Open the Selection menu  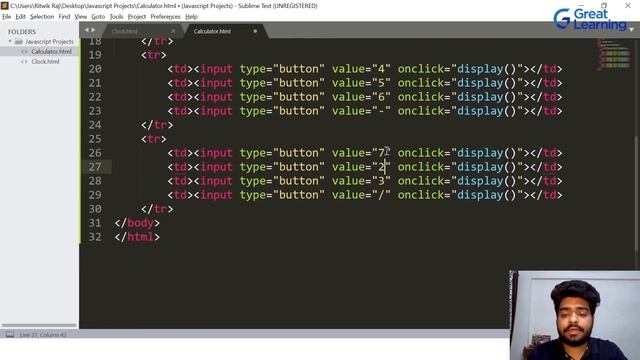[42, 17]
